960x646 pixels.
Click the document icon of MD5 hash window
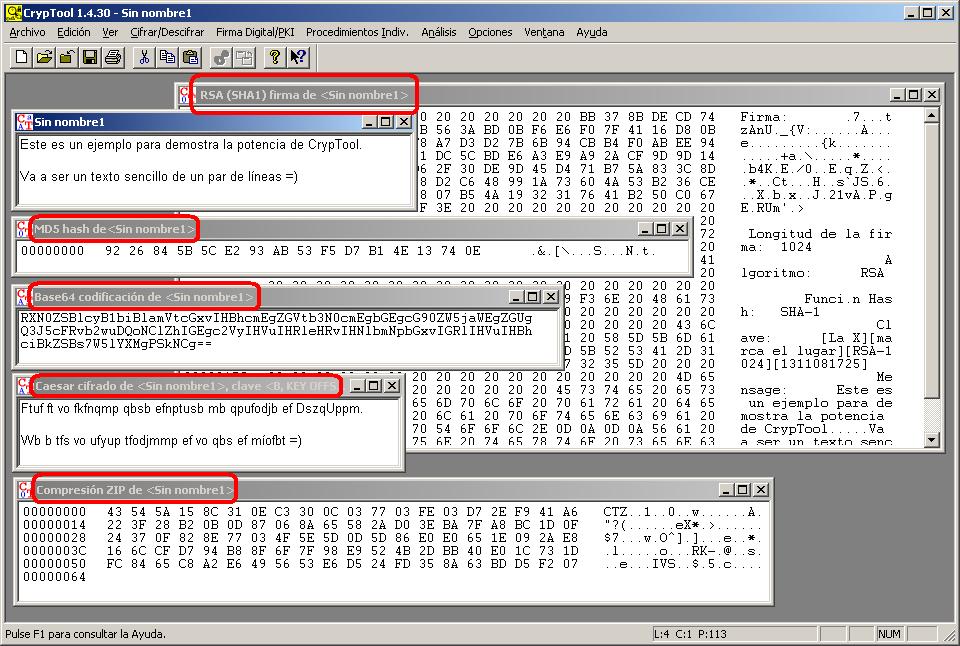click(x=23, y=228)
